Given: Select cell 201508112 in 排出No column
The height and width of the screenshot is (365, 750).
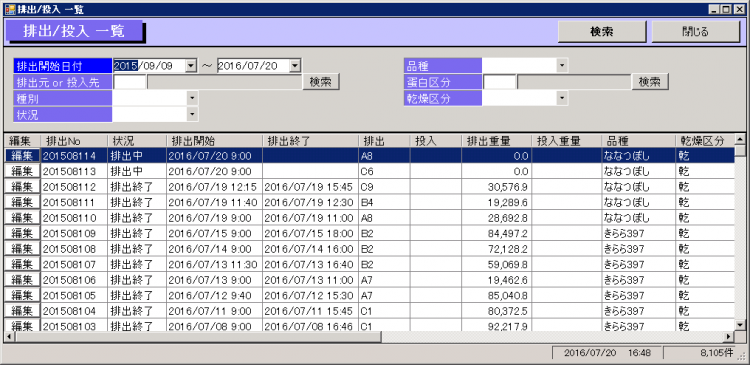Looking at the screenshot, I should point(74,187).
